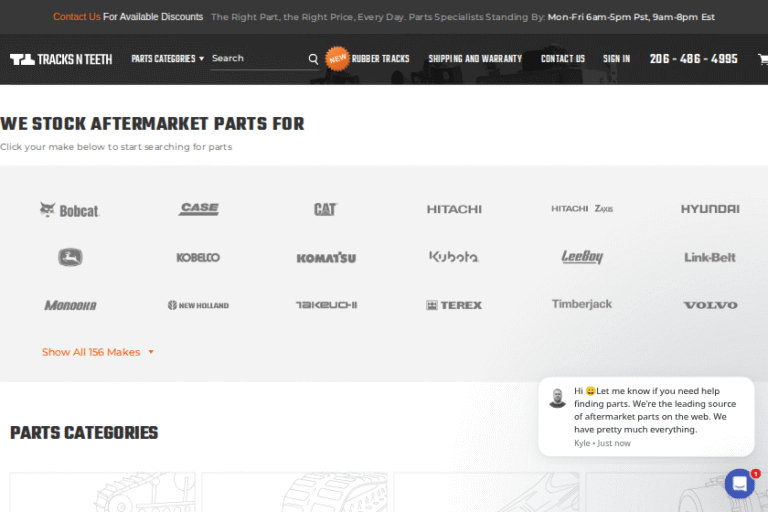Click Contact Us in top banner
This screenshot has height=512, width=768.
[x=76, y=17]
